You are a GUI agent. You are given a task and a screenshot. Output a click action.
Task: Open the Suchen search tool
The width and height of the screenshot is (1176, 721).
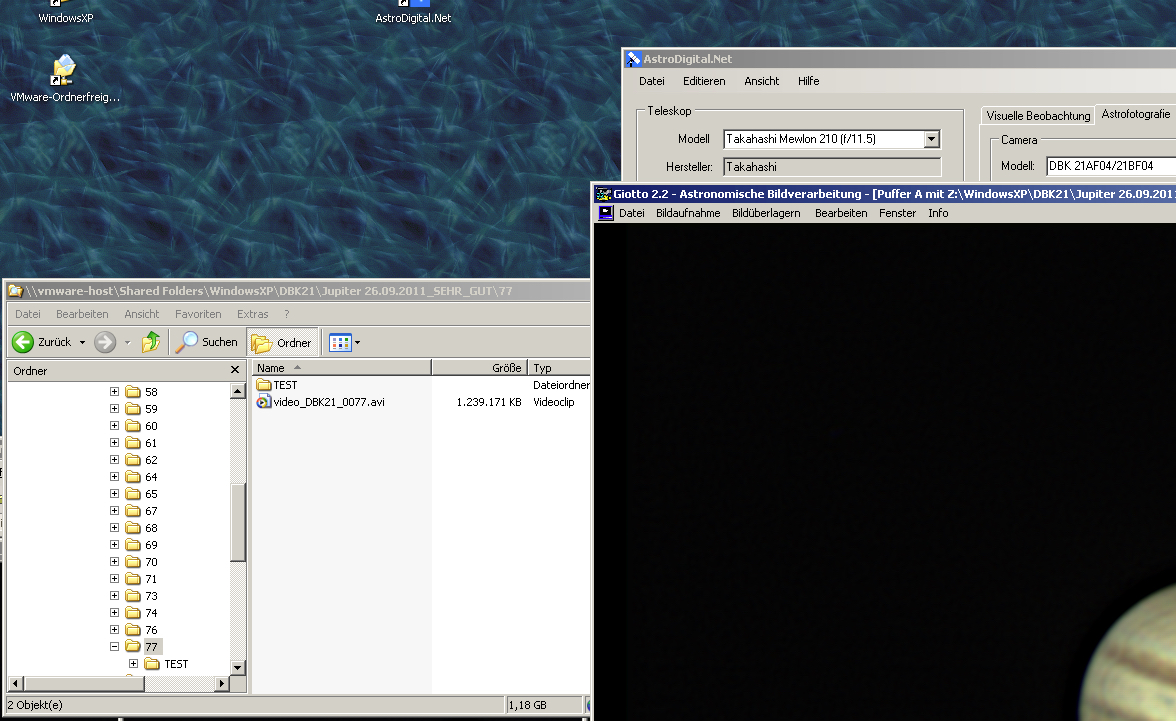pos(207,342)
